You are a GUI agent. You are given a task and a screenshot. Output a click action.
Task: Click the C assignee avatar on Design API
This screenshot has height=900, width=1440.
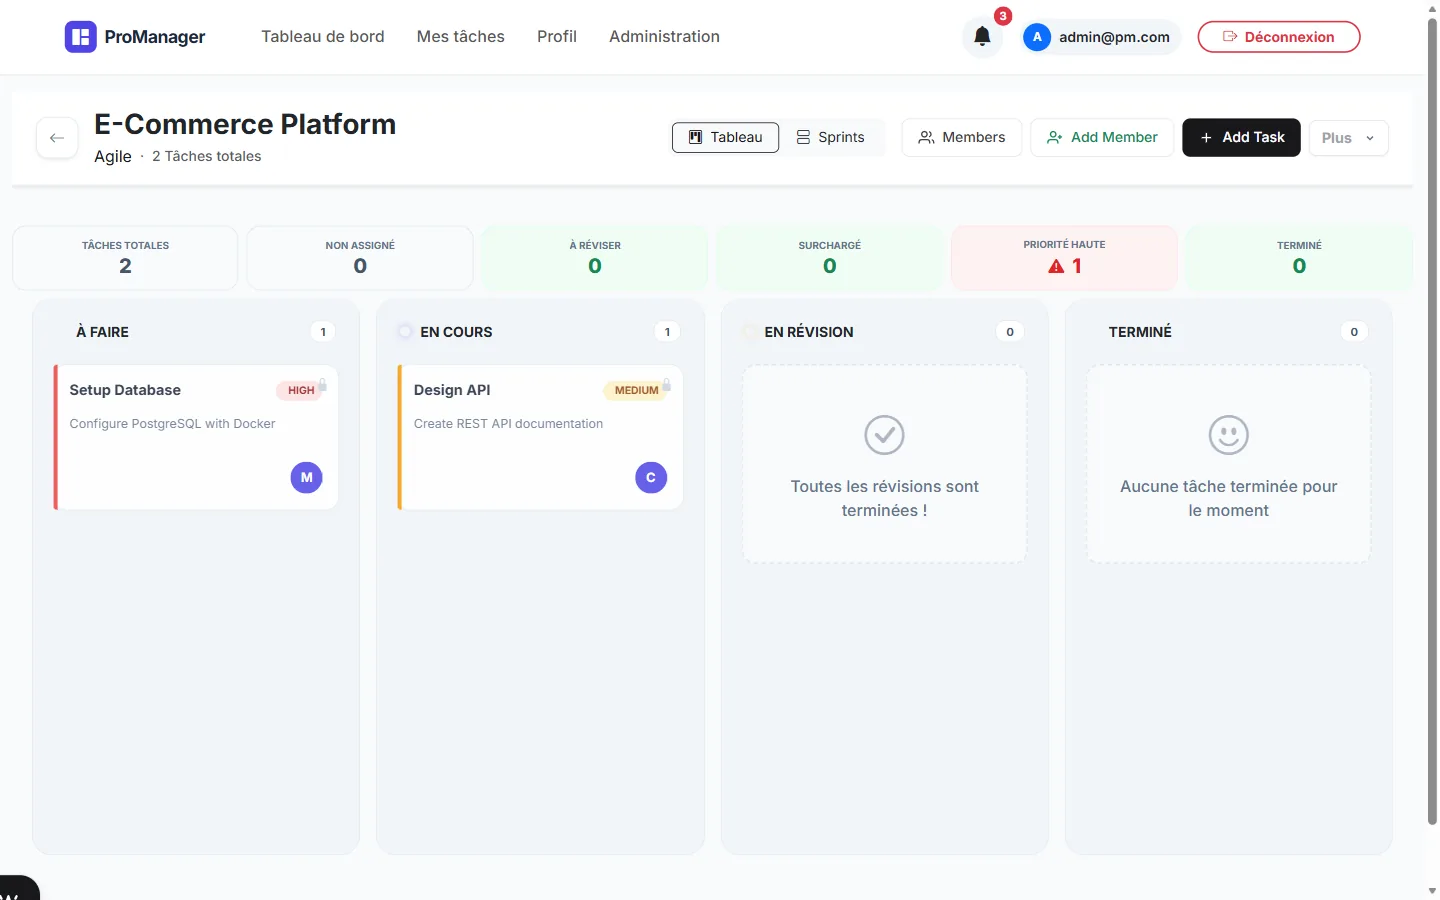point(651,478)
